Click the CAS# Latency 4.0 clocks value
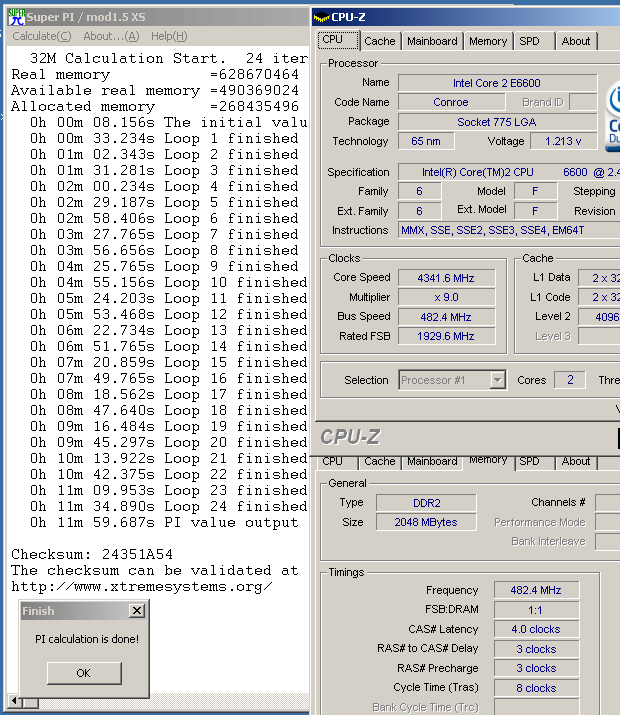Viewport: 620px width, 715px height. pyautogui.click(x=537, y=629)
